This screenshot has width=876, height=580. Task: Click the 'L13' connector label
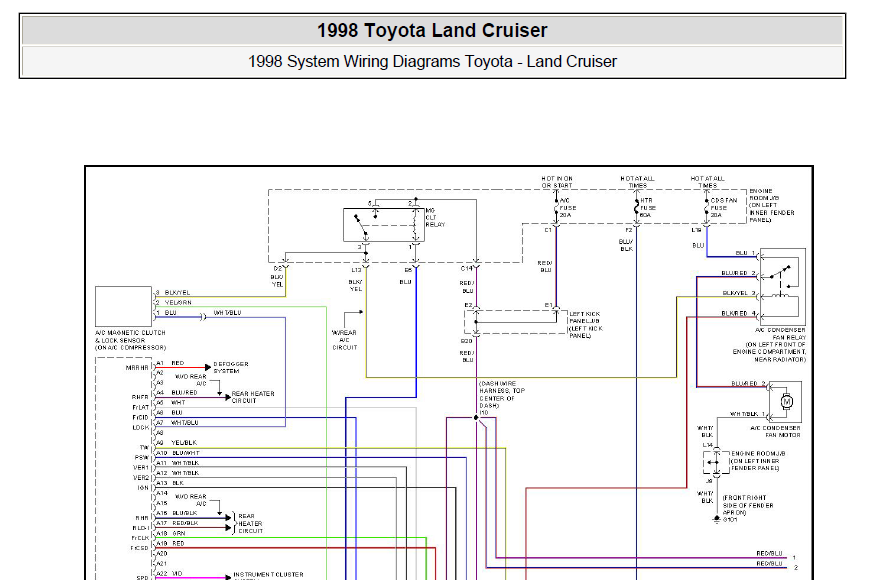point(356,270)
